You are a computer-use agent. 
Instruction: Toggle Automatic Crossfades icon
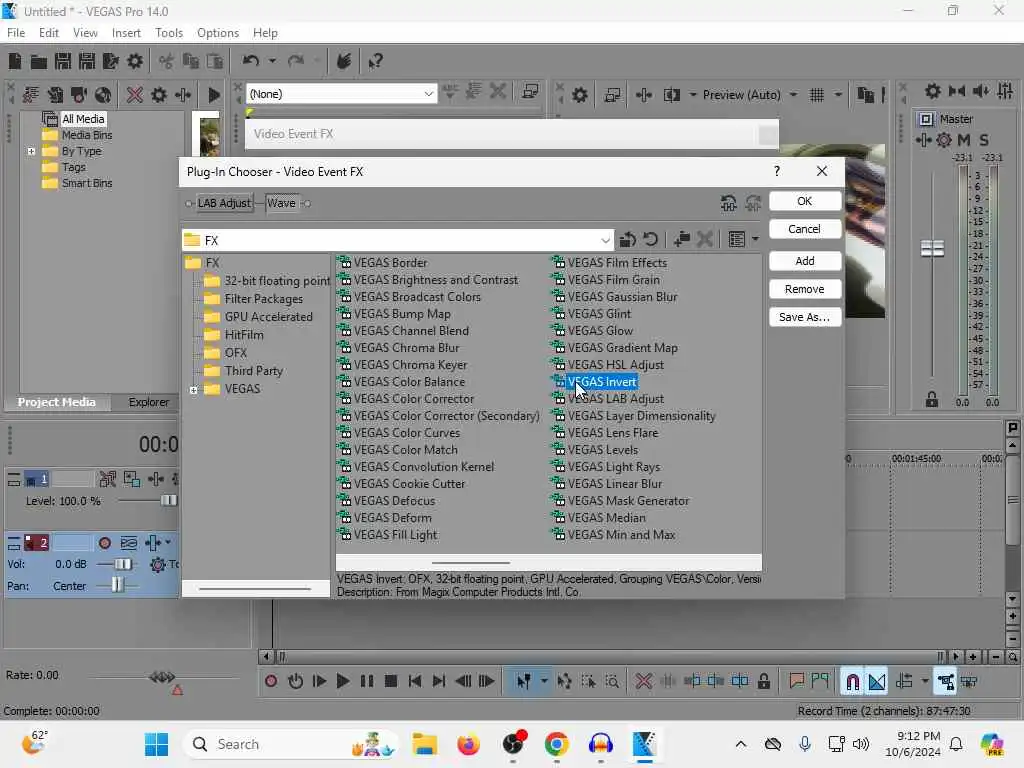pyautogui.click(x=877, y=682)
